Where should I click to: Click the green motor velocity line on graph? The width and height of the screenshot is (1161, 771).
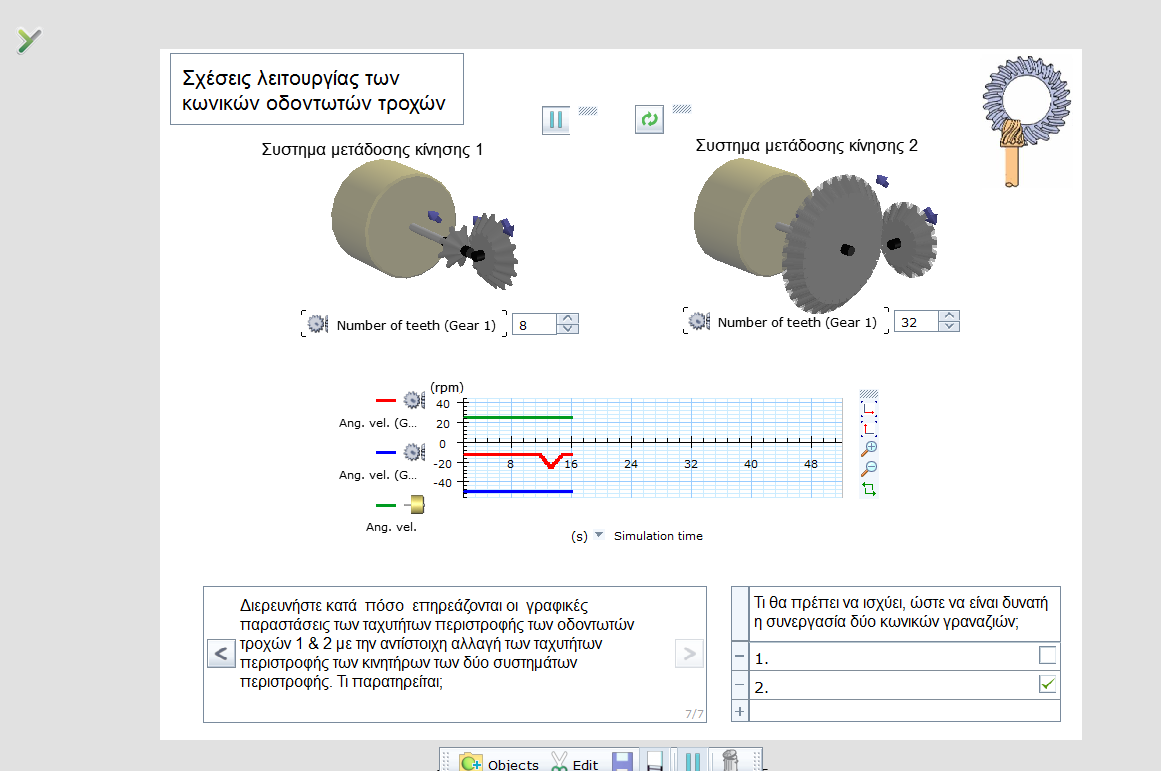tap(518, 418)
